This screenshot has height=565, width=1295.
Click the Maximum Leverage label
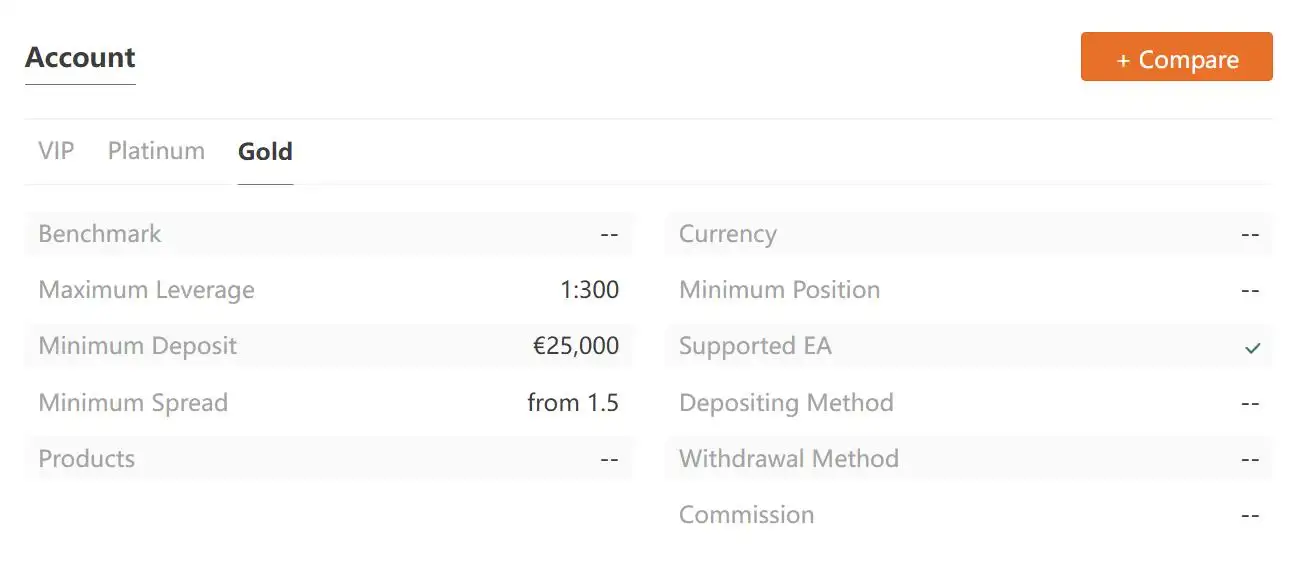coord(147,290)
